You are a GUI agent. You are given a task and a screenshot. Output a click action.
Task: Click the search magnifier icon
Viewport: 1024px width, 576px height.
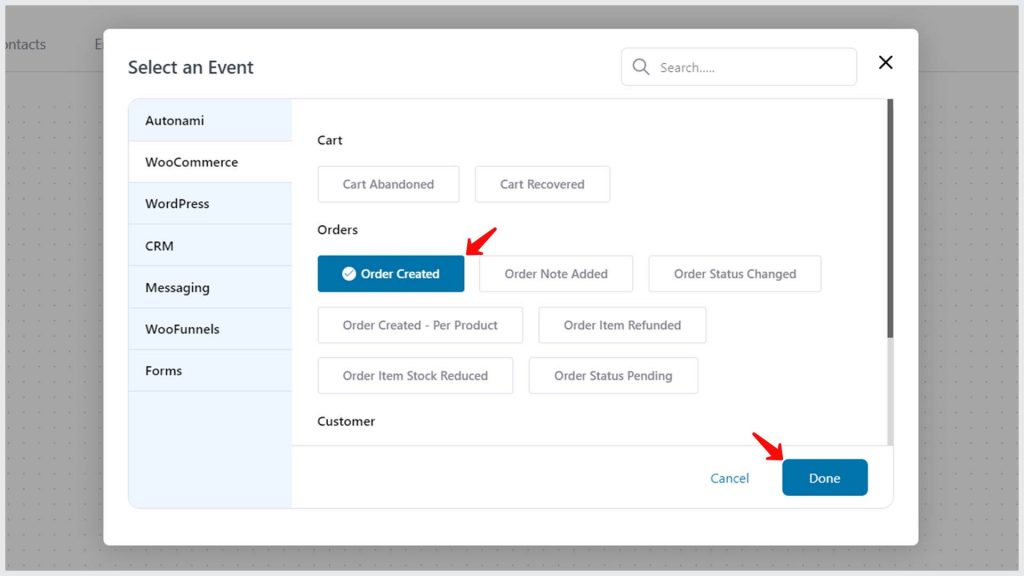(x=641, y=66)
